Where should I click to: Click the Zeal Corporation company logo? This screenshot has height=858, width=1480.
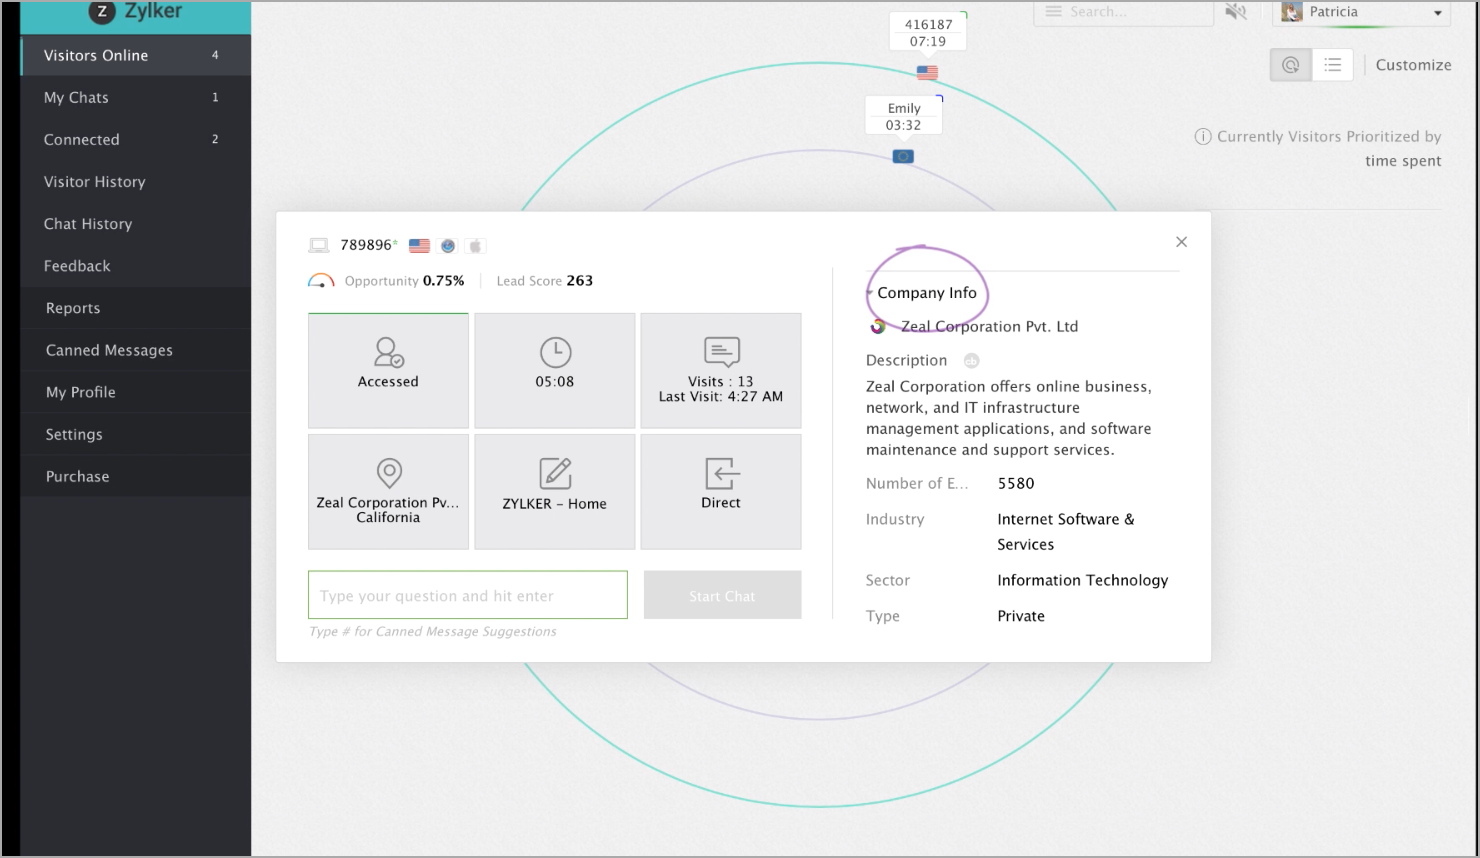(878, 326)
